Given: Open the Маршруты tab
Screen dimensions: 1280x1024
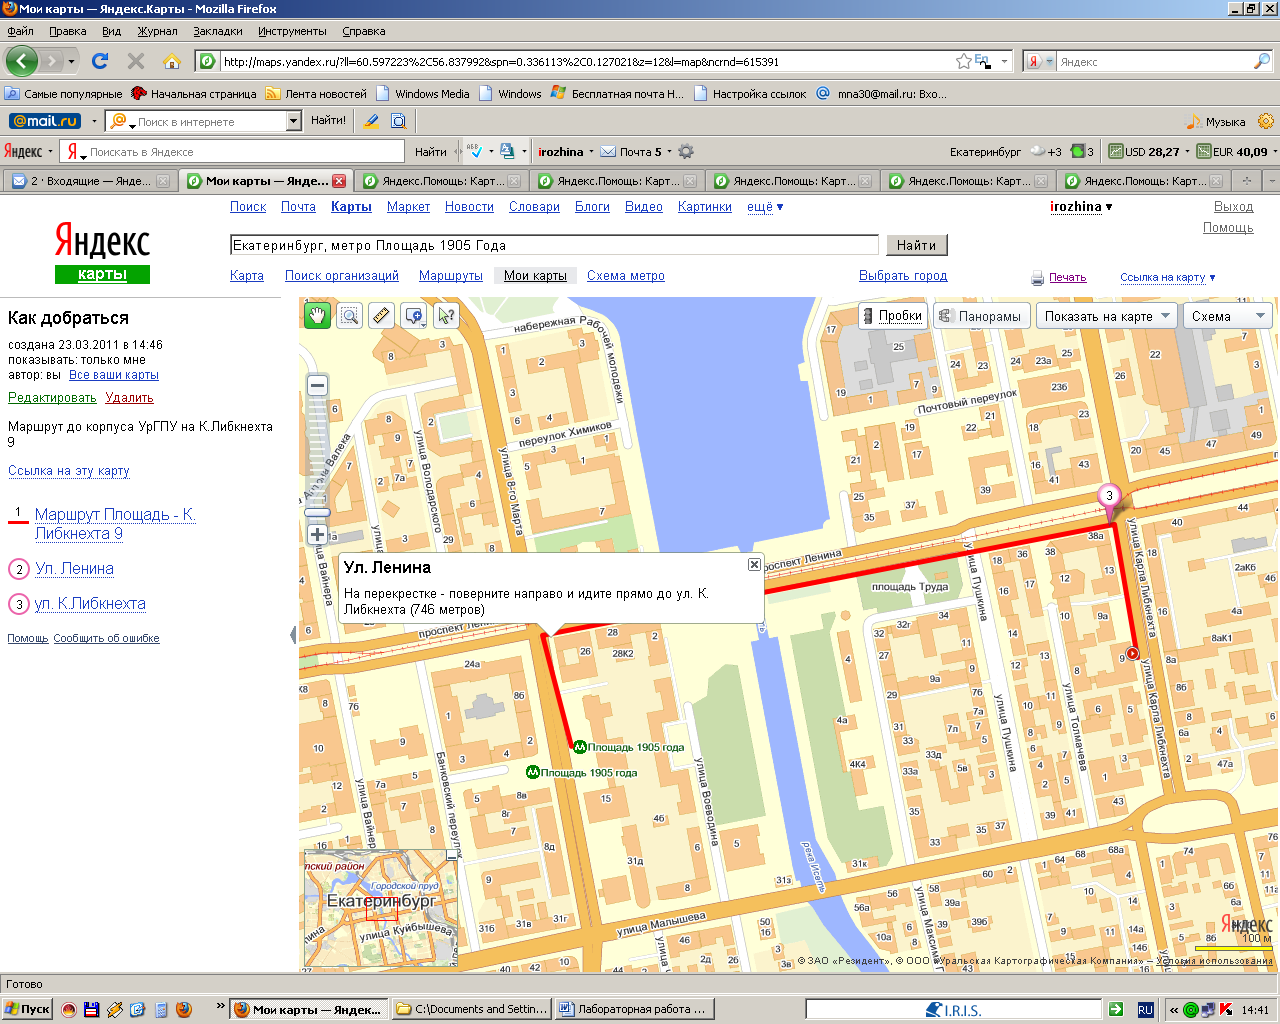Looking at the screenshot, I should pyautogui.click(x=451, y=276).
